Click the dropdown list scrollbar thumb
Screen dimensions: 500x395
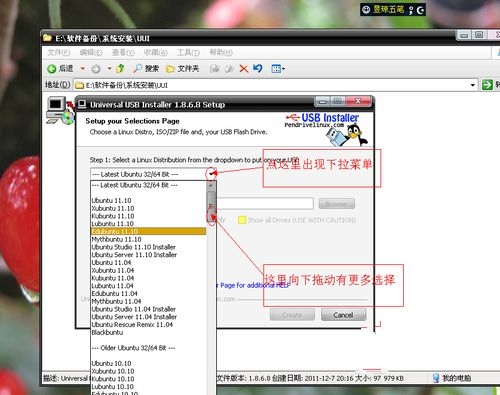211,207
